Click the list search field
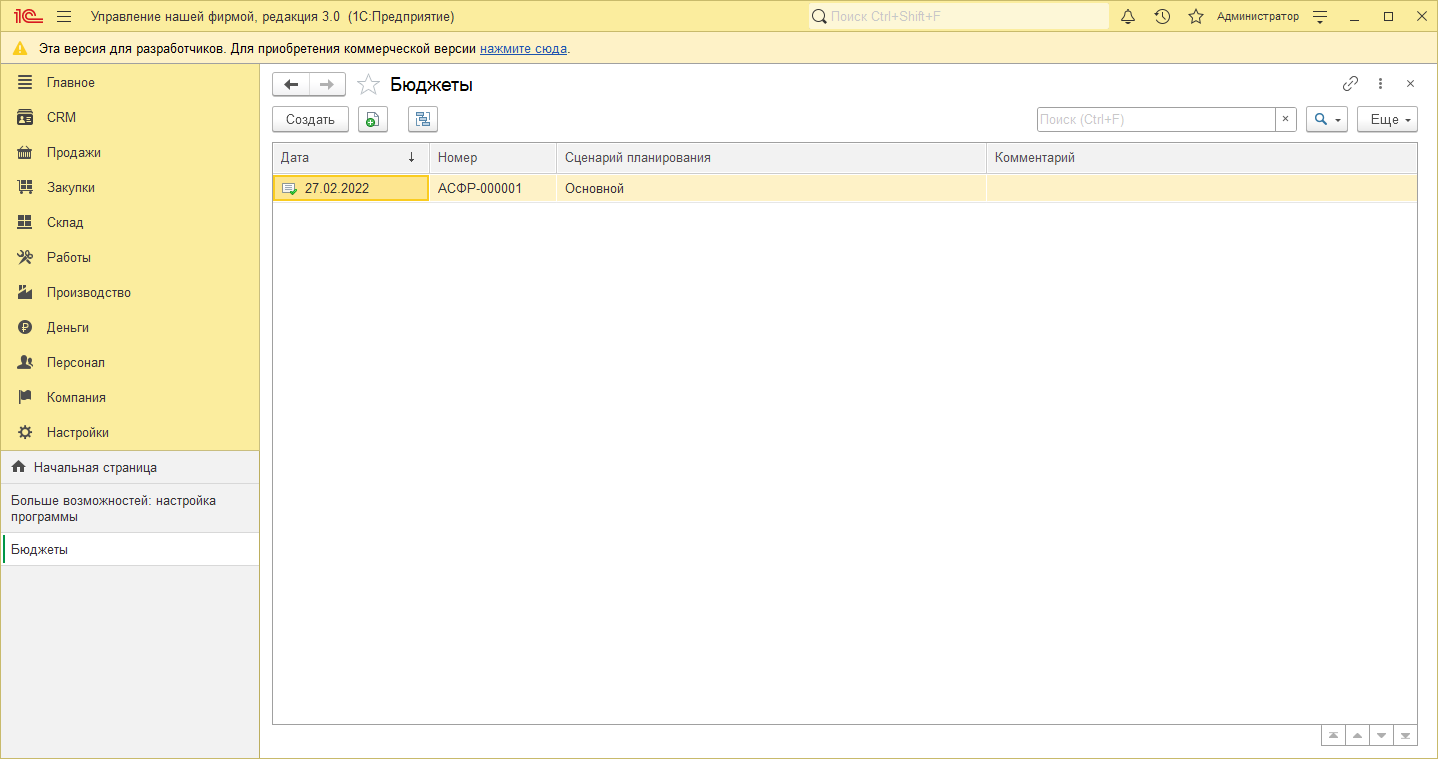The height and width of the screenshot is (759, 1438). click(x=1155, y=120)
